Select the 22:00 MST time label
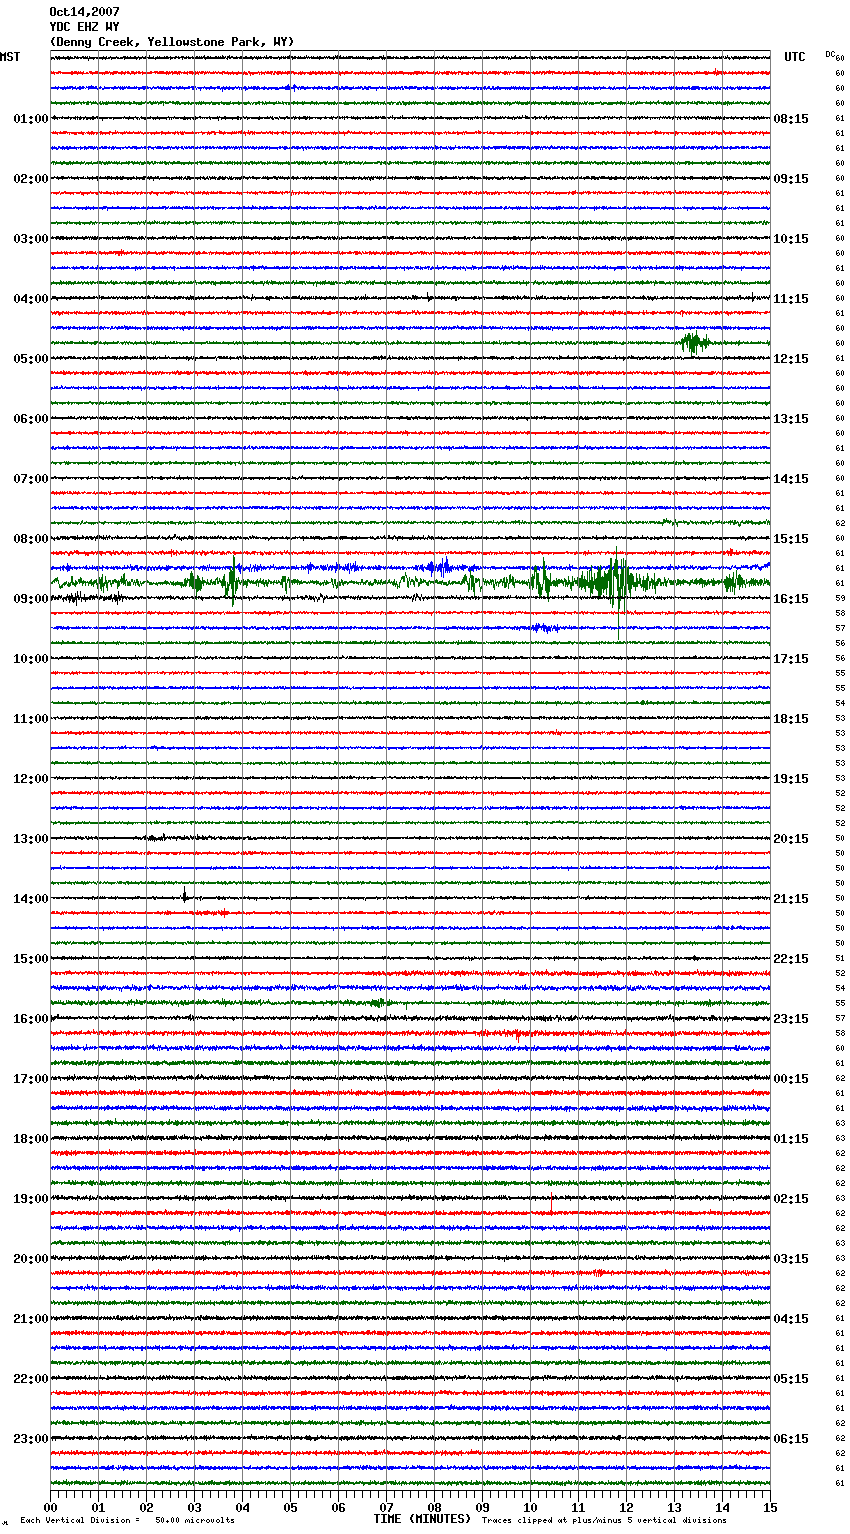The width and height of the screenshot is (850, 1534). point(31,1379)
